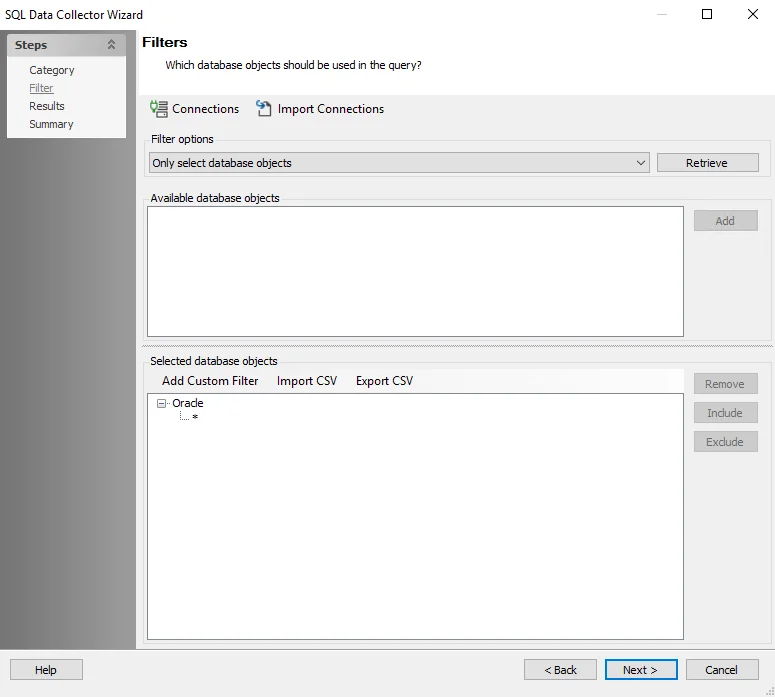Collapse the Oracle tree node
775x697 pixels.
pyautogui.click(x=161, y=403)
